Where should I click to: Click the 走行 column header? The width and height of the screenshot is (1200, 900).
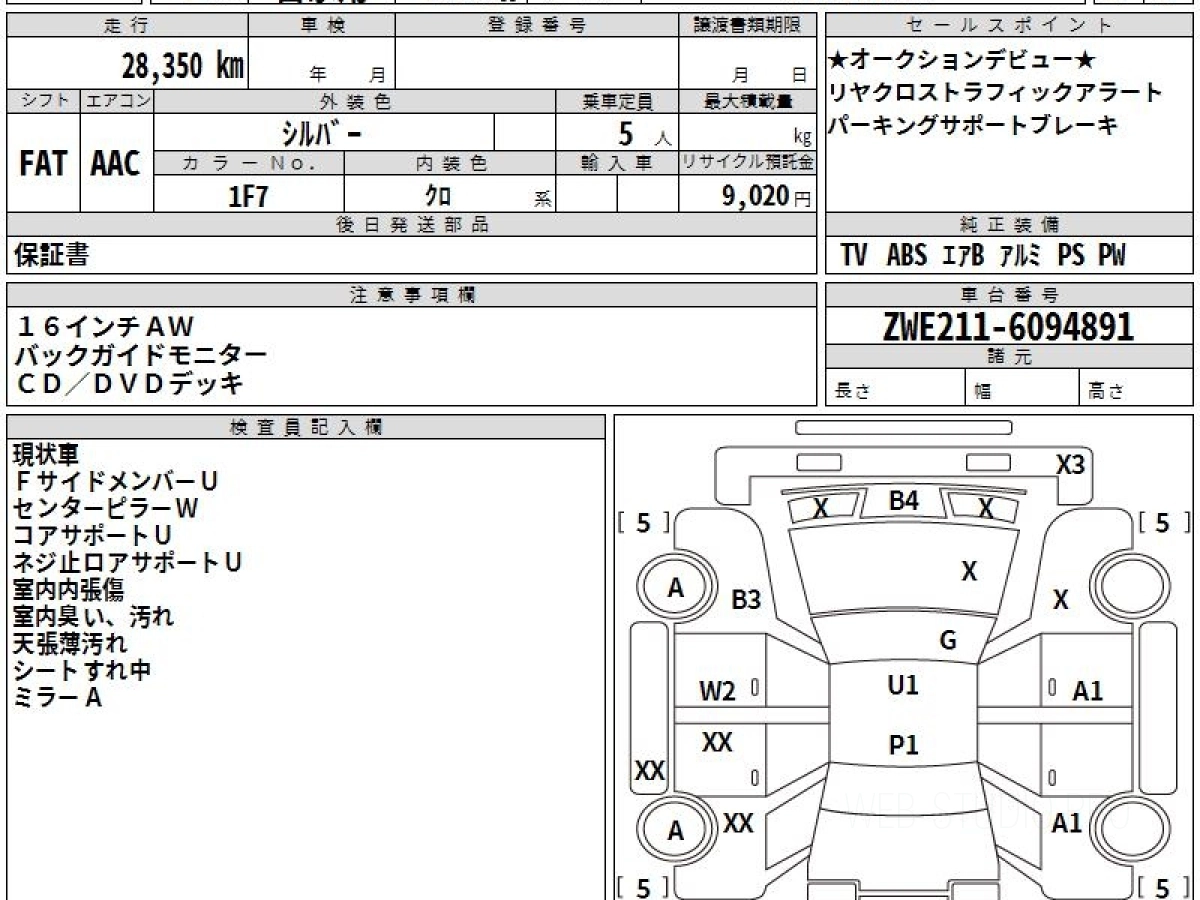click(127, 26)
